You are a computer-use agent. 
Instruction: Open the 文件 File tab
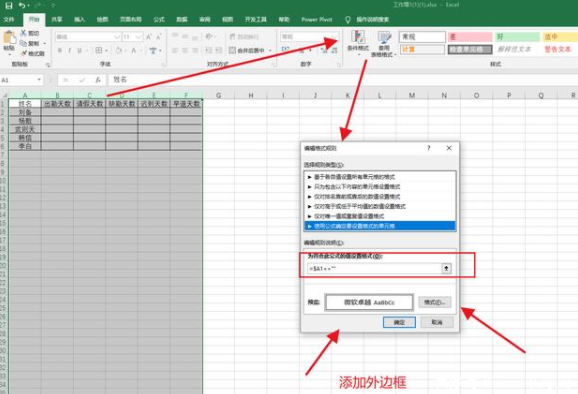pyautogui.click(x=9, y=20)
